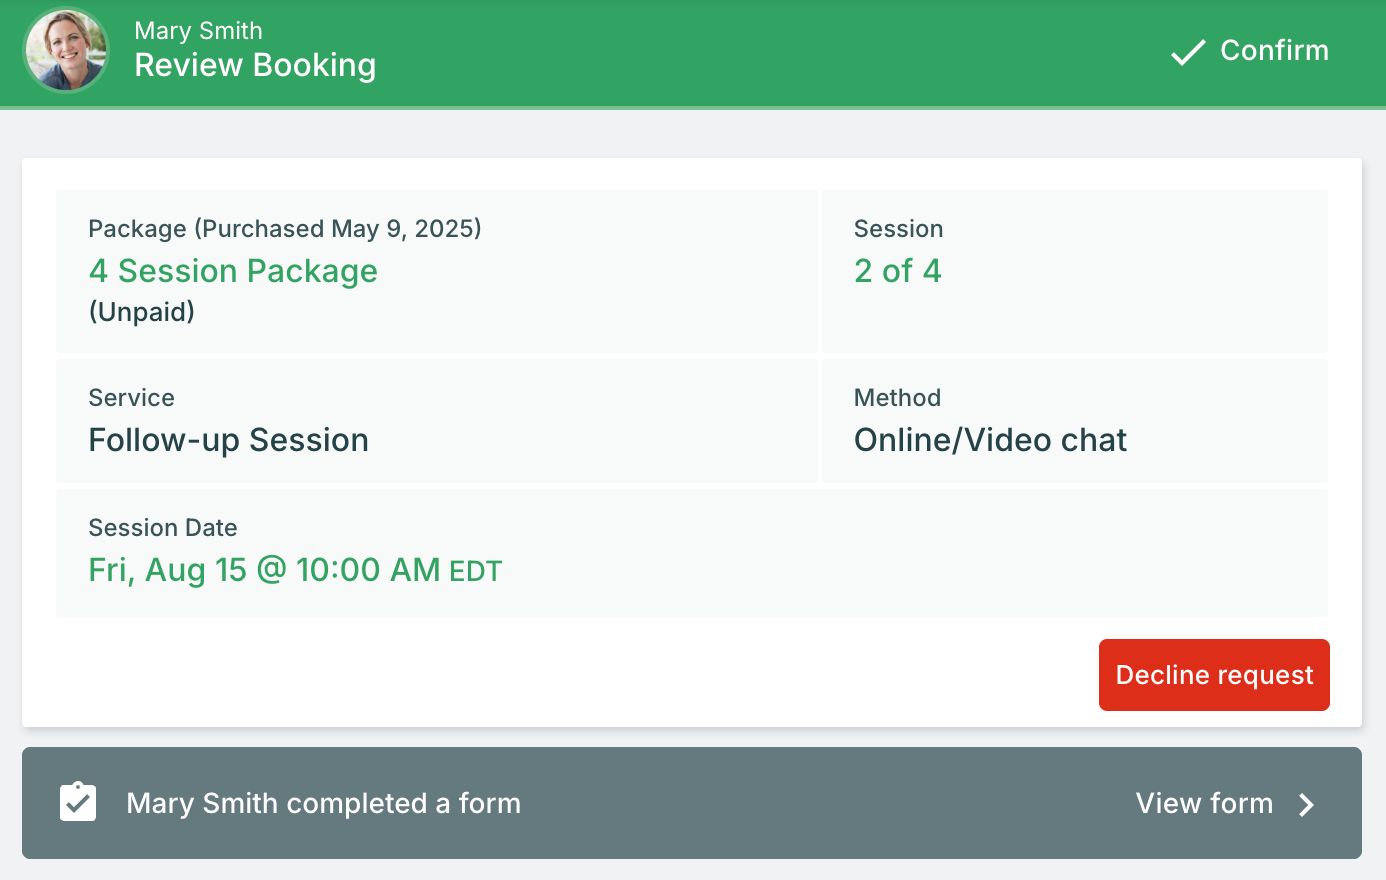The width and height of the screenshot is (1386, 880).
Task: Click the Service field label
Action: [131, 398]
